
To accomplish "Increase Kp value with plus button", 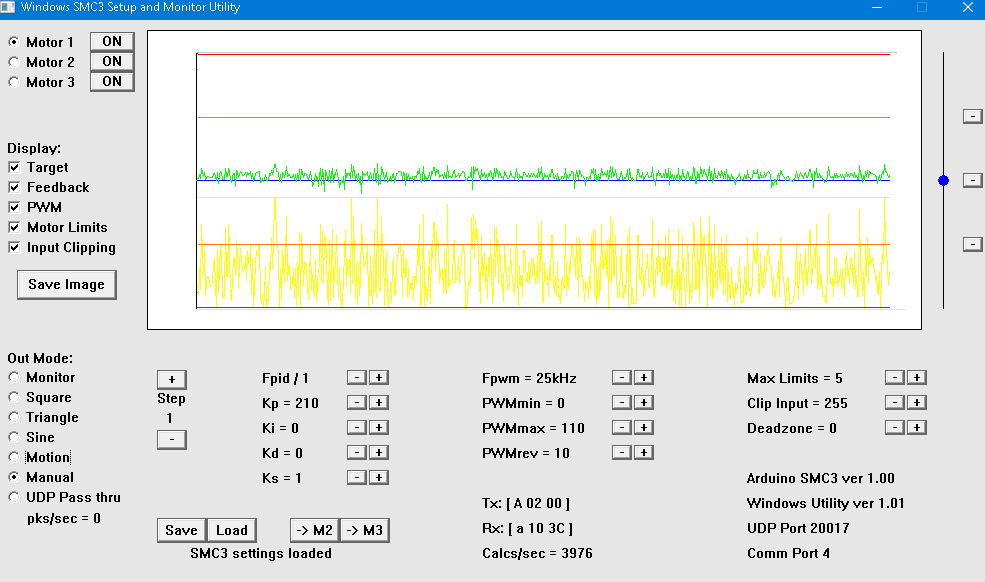I will pos(379,403).
